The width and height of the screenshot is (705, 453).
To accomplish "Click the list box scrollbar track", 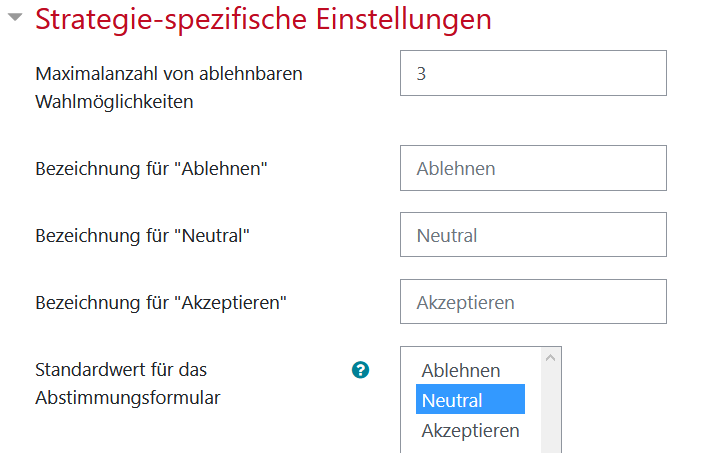I will pyautogui.click(x=550, y=410).
